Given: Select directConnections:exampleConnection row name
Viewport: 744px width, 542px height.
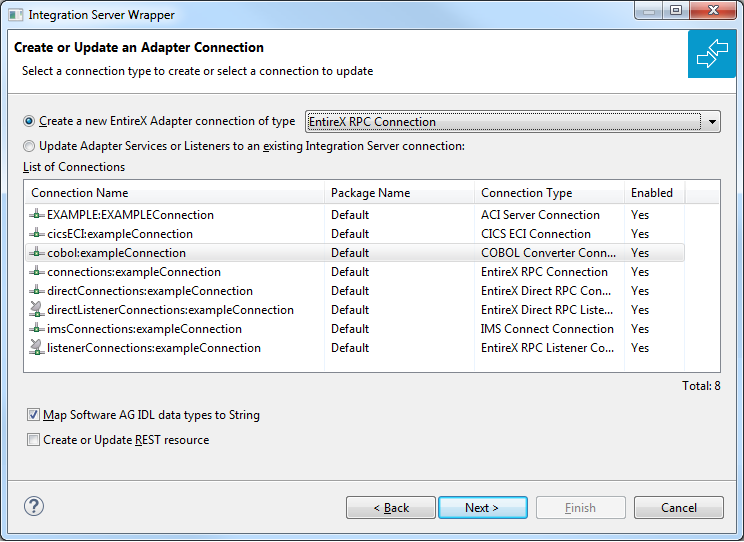Looking at the screenshot, I should [150, 291].
